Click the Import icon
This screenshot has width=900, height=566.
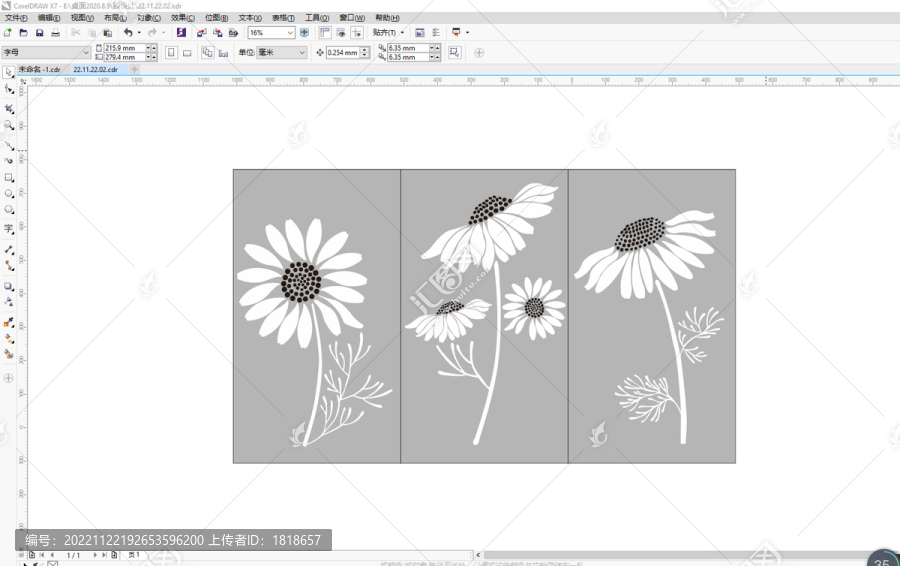coord(201,33)
